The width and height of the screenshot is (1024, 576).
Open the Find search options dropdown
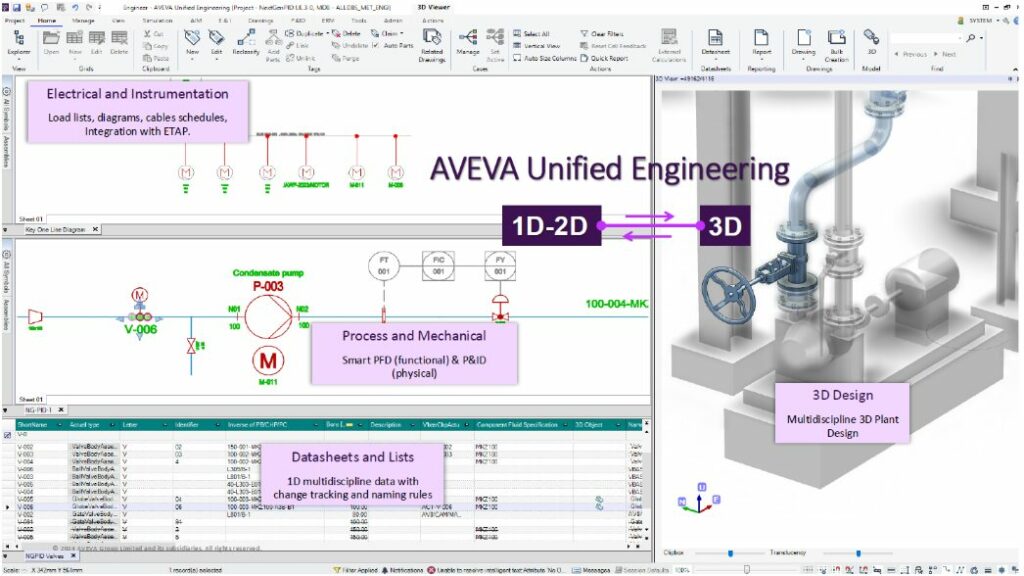[x=982, y=38]
